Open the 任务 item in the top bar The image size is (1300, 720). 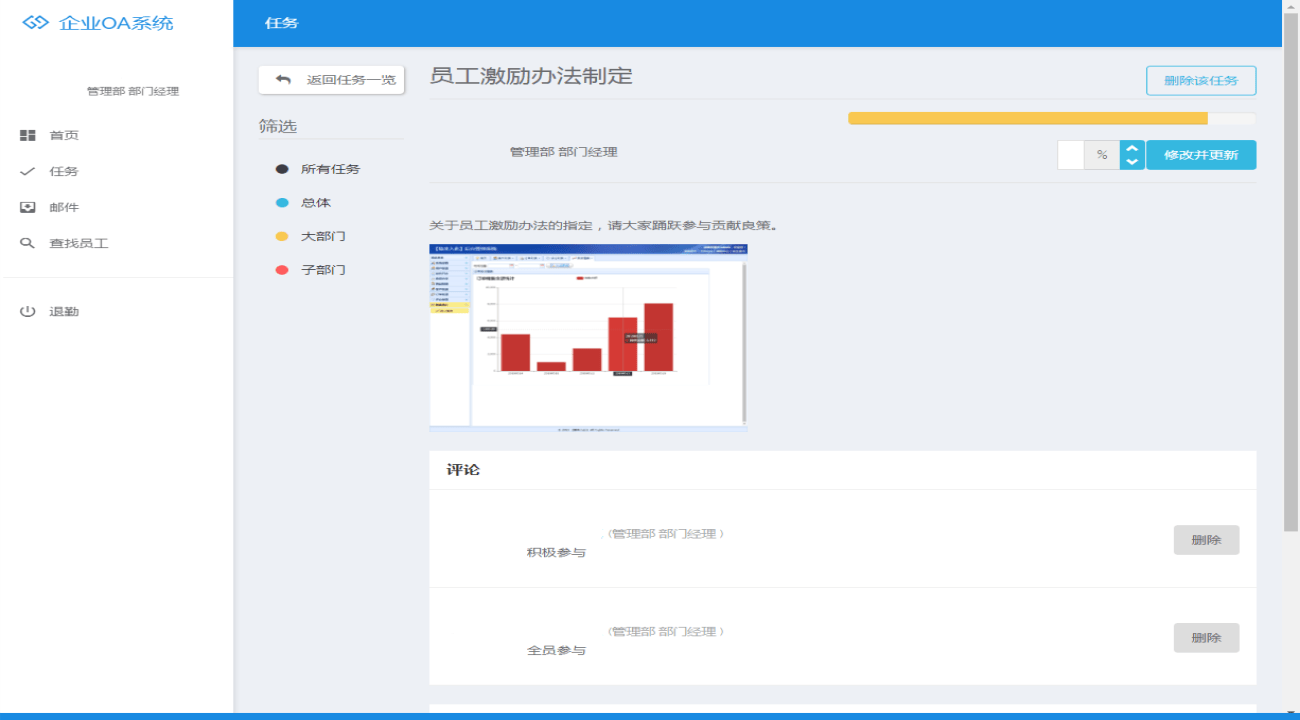tap(283, 22)
